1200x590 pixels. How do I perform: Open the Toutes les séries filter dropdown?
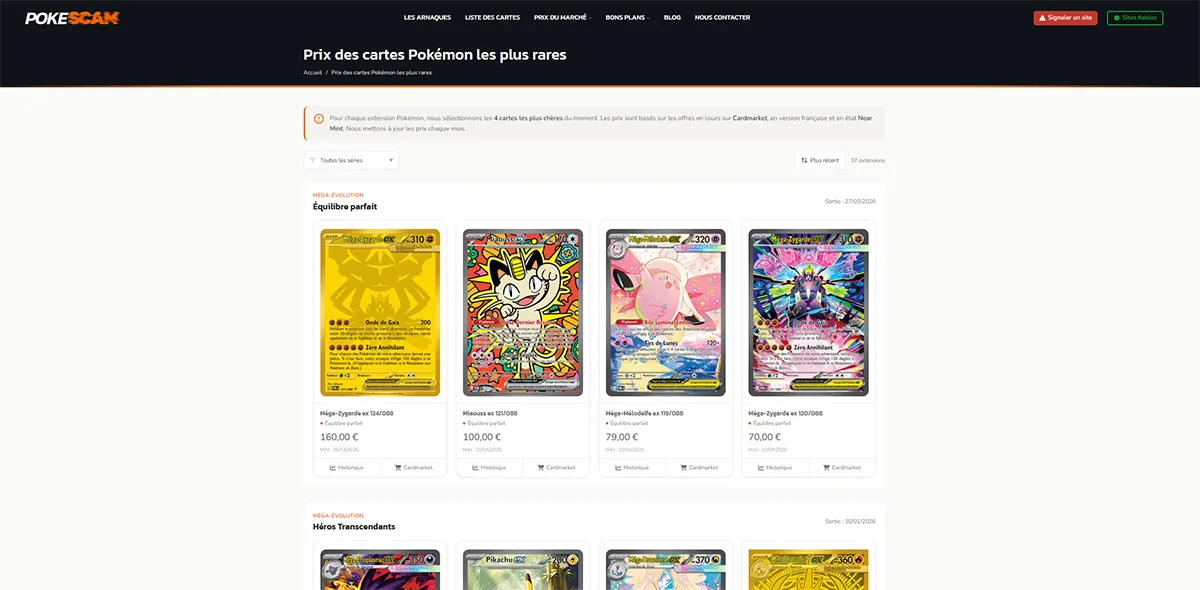351,160
